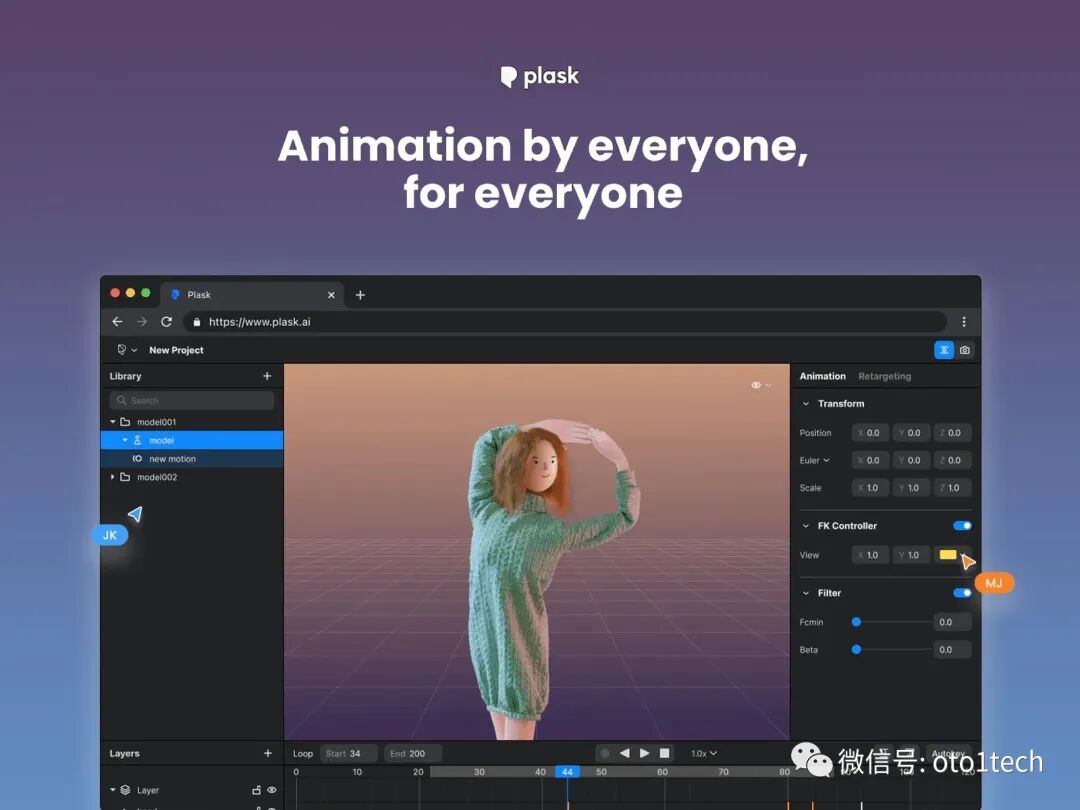Click the Scale Z value field
Image resolution: width=1080 pixels, height=810 pixels.
coord(953,488)
